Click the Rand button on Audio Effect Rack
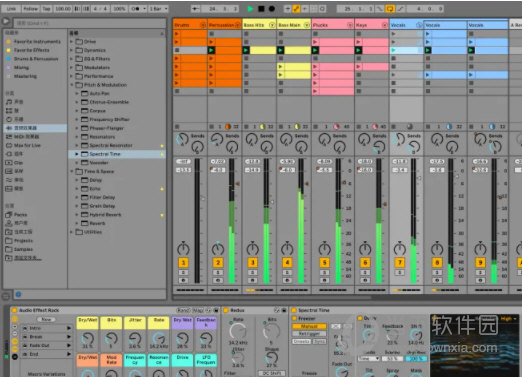 tap(183, 310)
